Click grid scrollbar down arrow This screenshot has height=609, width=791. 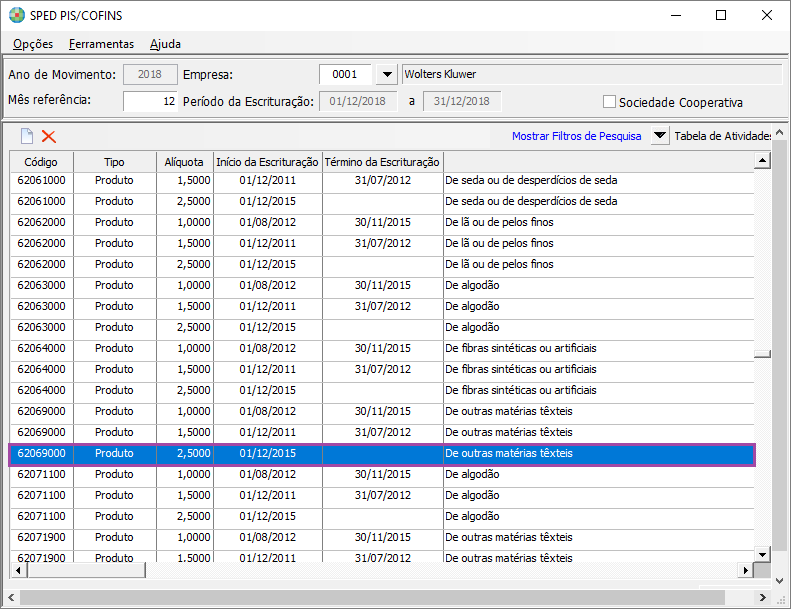pyautogui.click(x=762, y=555)
